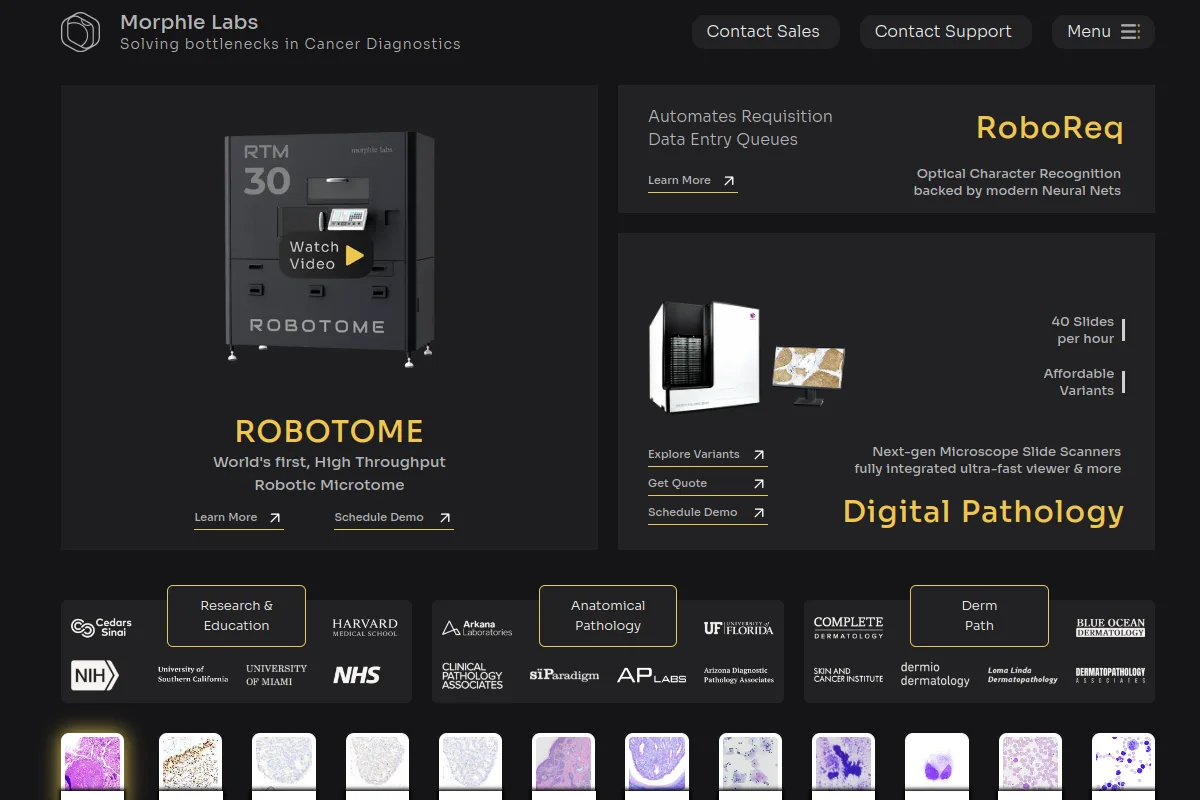Viewport: 1200px width, 800px height.
Task: Click the 40 Slides per hour text
Action: [x=1082, y=330]
